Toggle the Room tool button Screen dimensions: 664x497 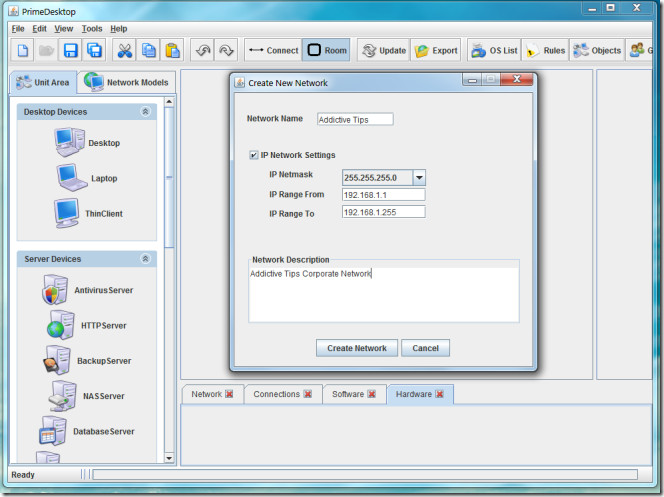point(326,50)
